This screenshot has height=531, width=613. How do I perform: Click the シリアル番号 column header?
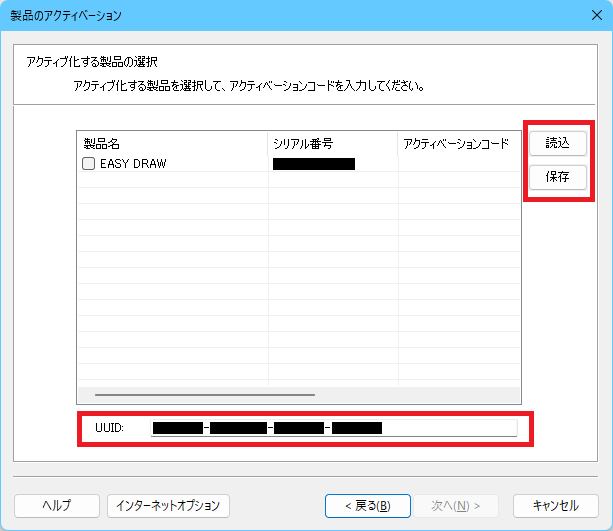[x=333, y=144]
